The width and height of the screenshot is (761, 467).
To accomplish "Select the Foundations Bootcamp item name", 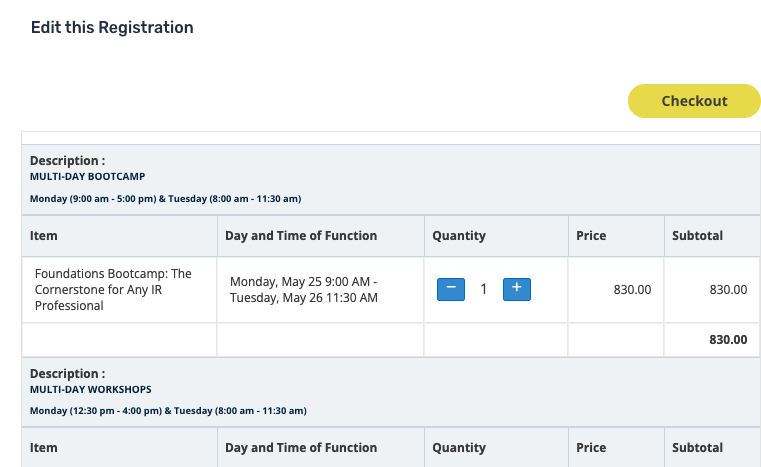I will point(112,289).
